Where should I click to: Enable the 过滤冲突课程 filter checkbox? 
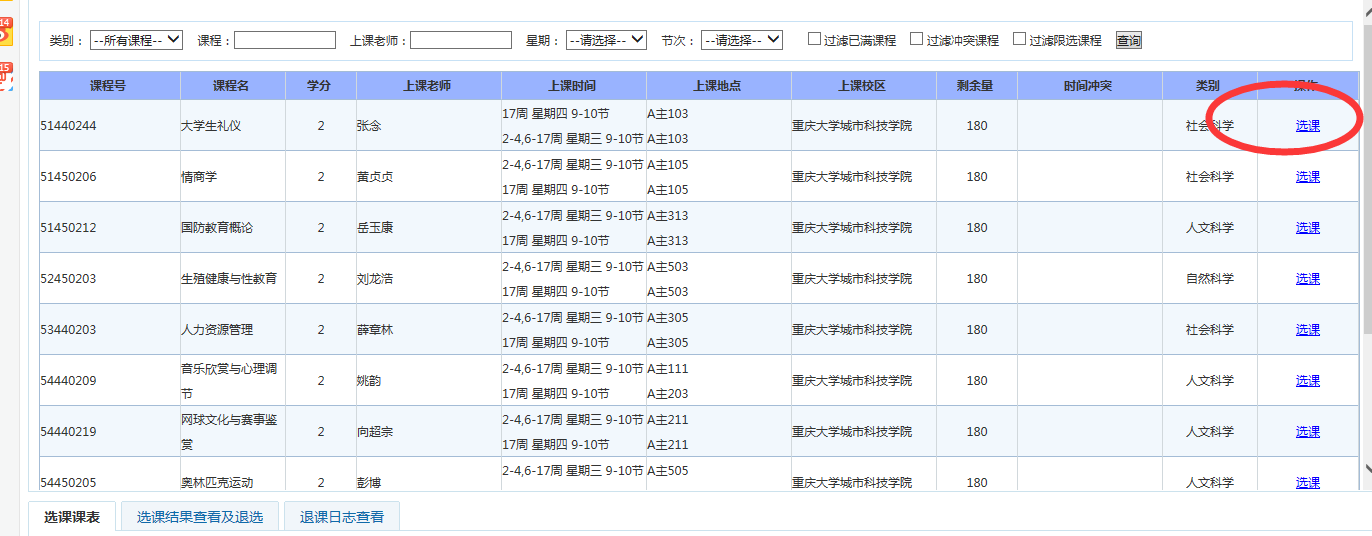click(x=916, y=39)
